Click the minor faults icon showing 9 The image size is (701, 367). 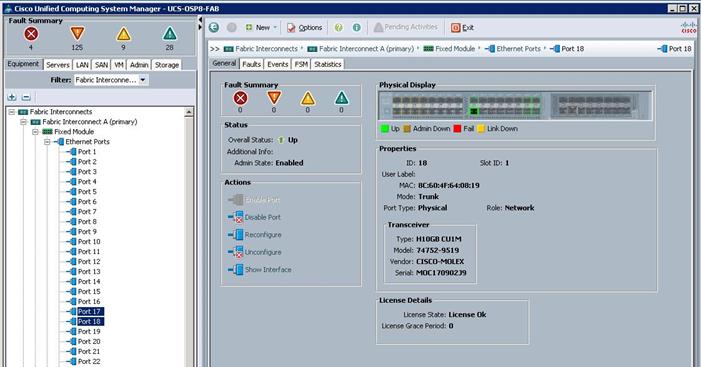coord(123,34)
